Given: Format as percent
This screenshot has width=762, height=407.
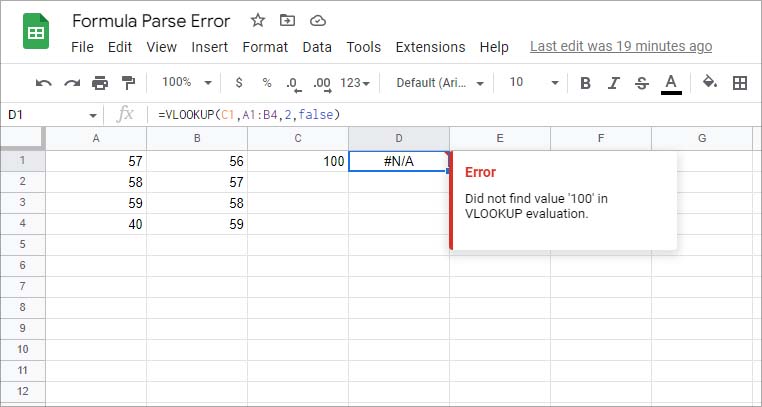Looking at the screenshot, I should 267,83.
